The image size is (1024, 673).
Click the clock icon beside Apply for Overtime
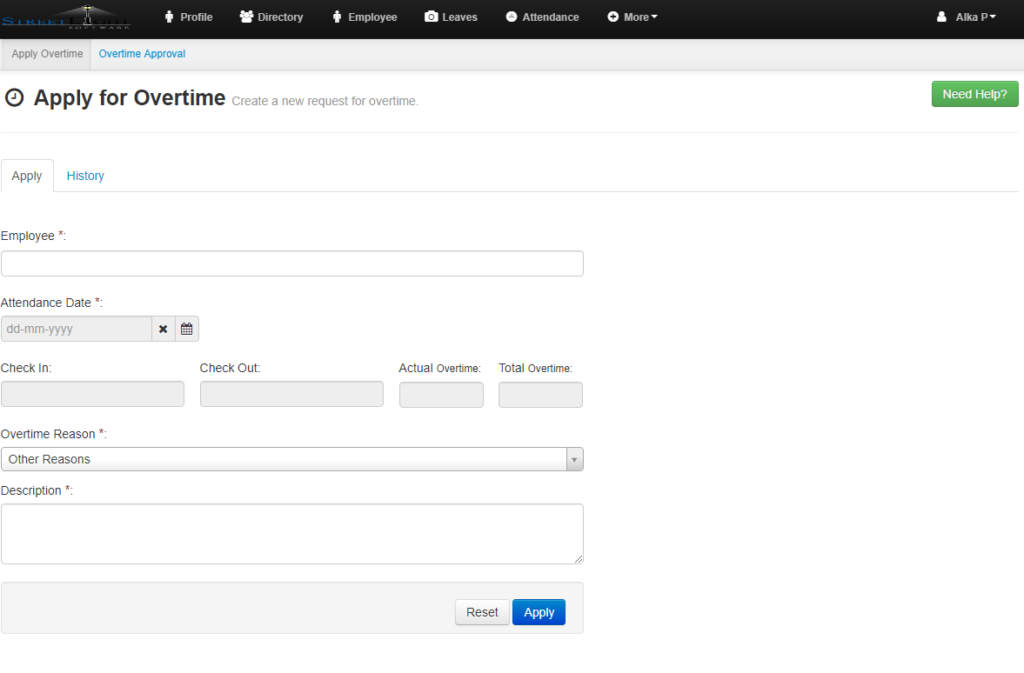coord(14,97)
